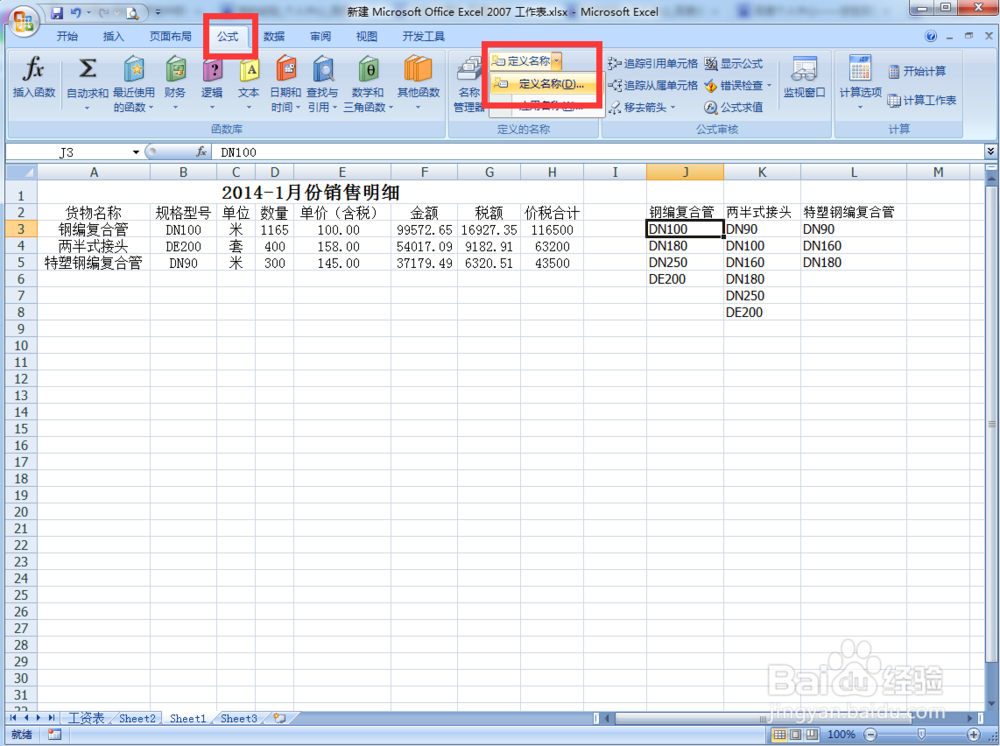Open Lookup and Reference (查找与引用) functions
This screenshot has width=1000, height=746.
(x=323, y=83)
